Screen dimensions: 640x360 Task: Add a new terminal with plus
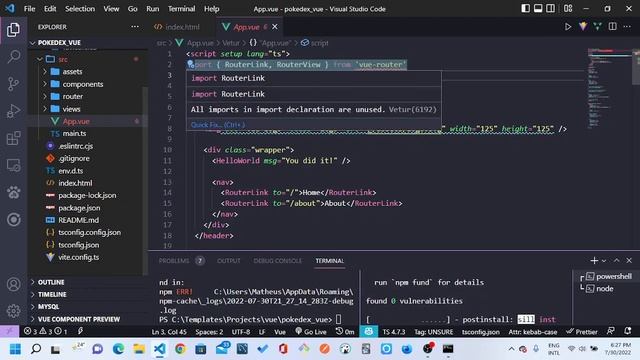(594, 260)
